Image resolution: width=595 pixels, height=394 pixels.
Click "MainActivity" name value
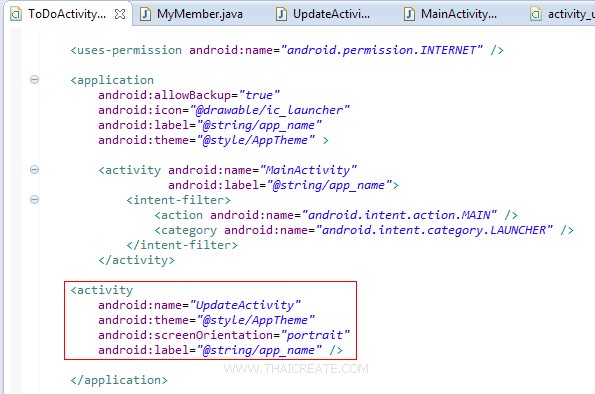(x=308, y=170)
